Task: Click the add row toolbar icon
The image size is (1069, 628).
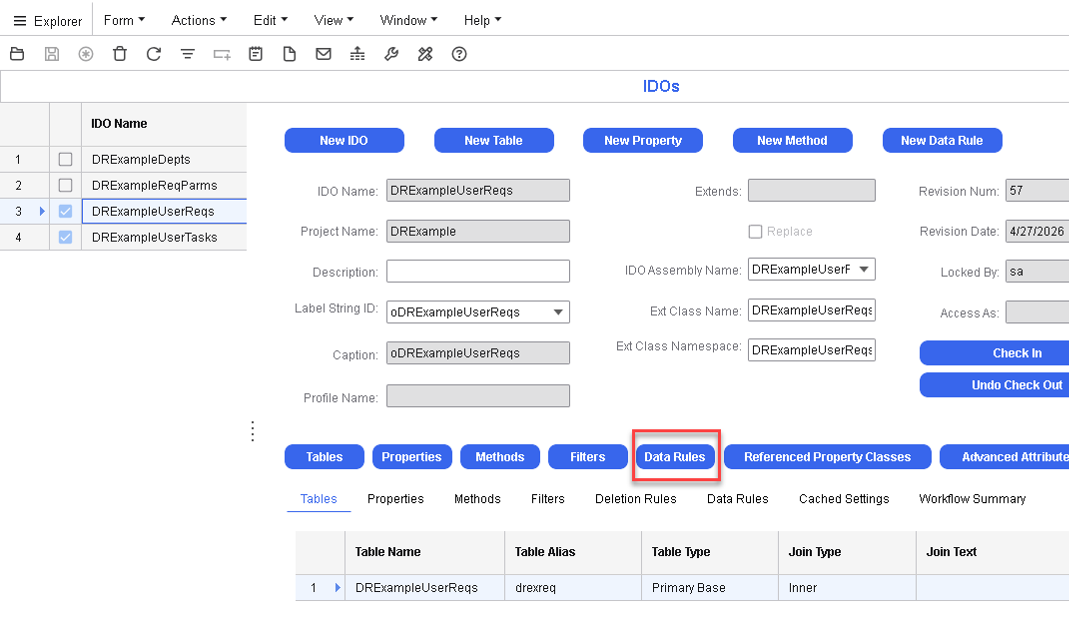Action: click(x=222, y=54)
